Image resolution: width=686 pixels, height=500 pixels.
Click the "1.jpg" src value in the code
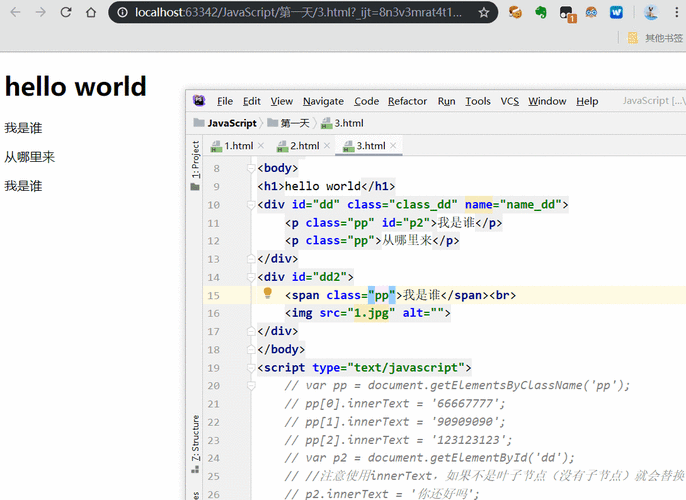pos(371,313)
